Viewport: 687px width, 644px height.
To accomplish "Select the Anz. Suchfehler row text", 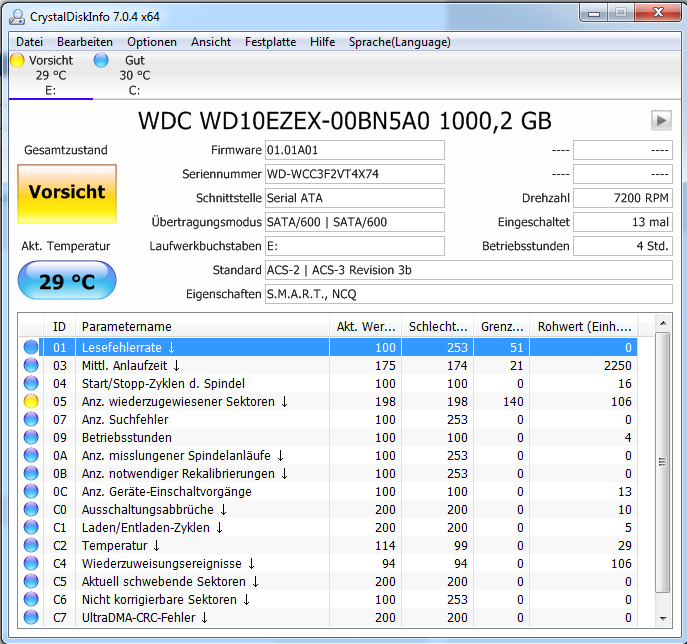I will pos(125,419).
